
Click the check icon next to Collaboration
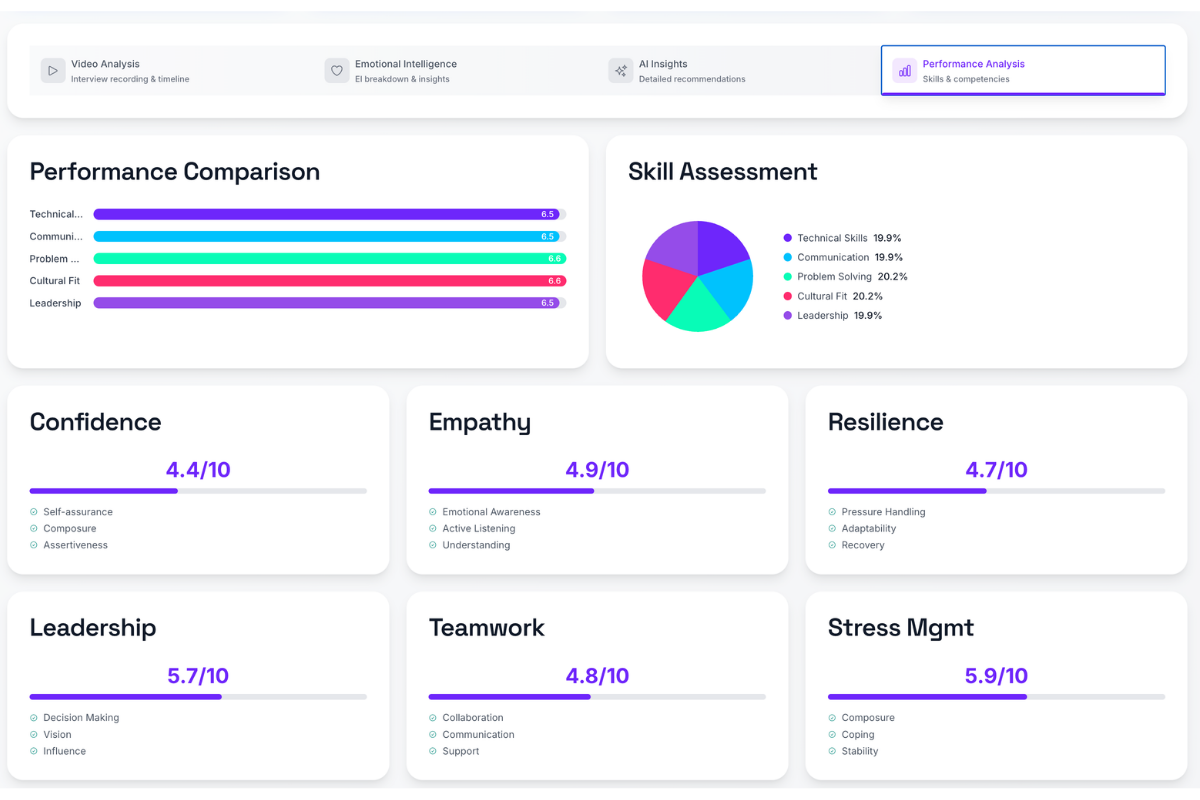click(x=432, y=717)
